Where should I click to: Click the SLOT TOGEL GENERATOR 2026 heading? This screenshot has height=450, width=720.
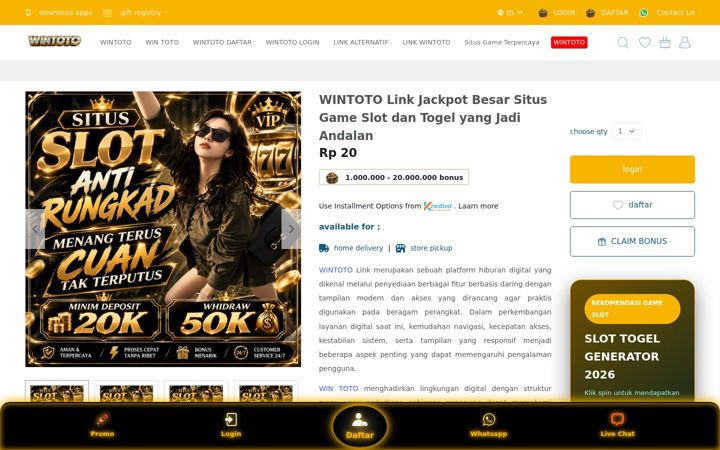pos(622,357)
